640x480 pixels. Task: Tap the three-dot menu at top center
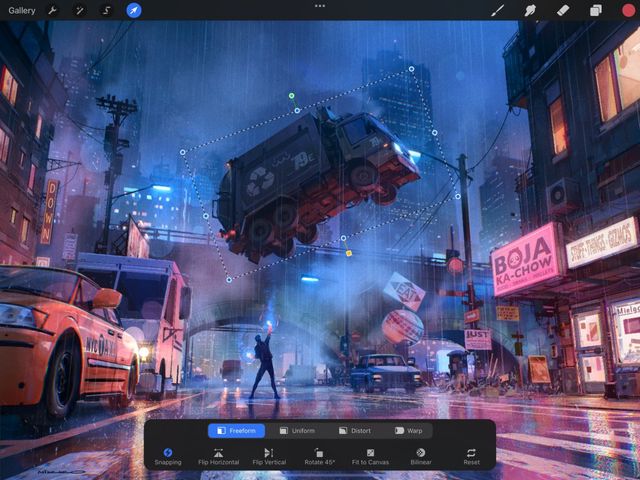[x=320, y=6]
